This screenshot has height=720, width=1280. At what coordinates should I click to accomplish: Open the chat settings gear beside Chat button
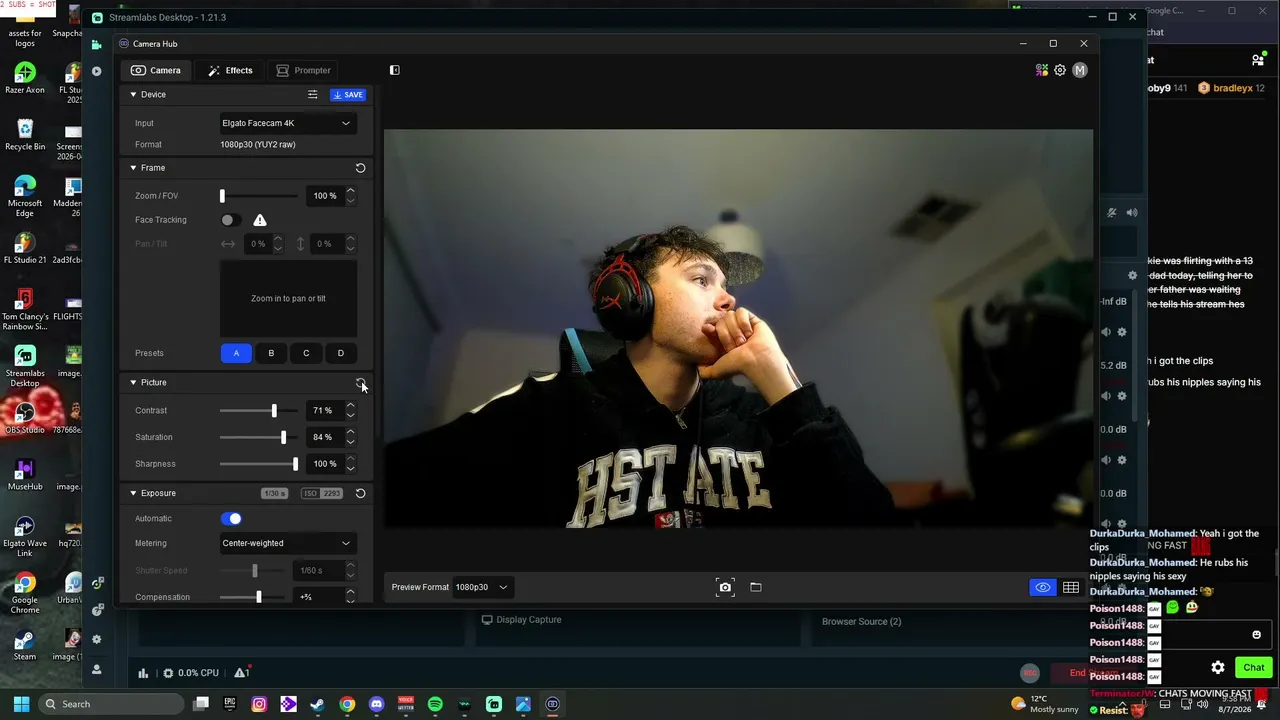[x=1218, y=667]
